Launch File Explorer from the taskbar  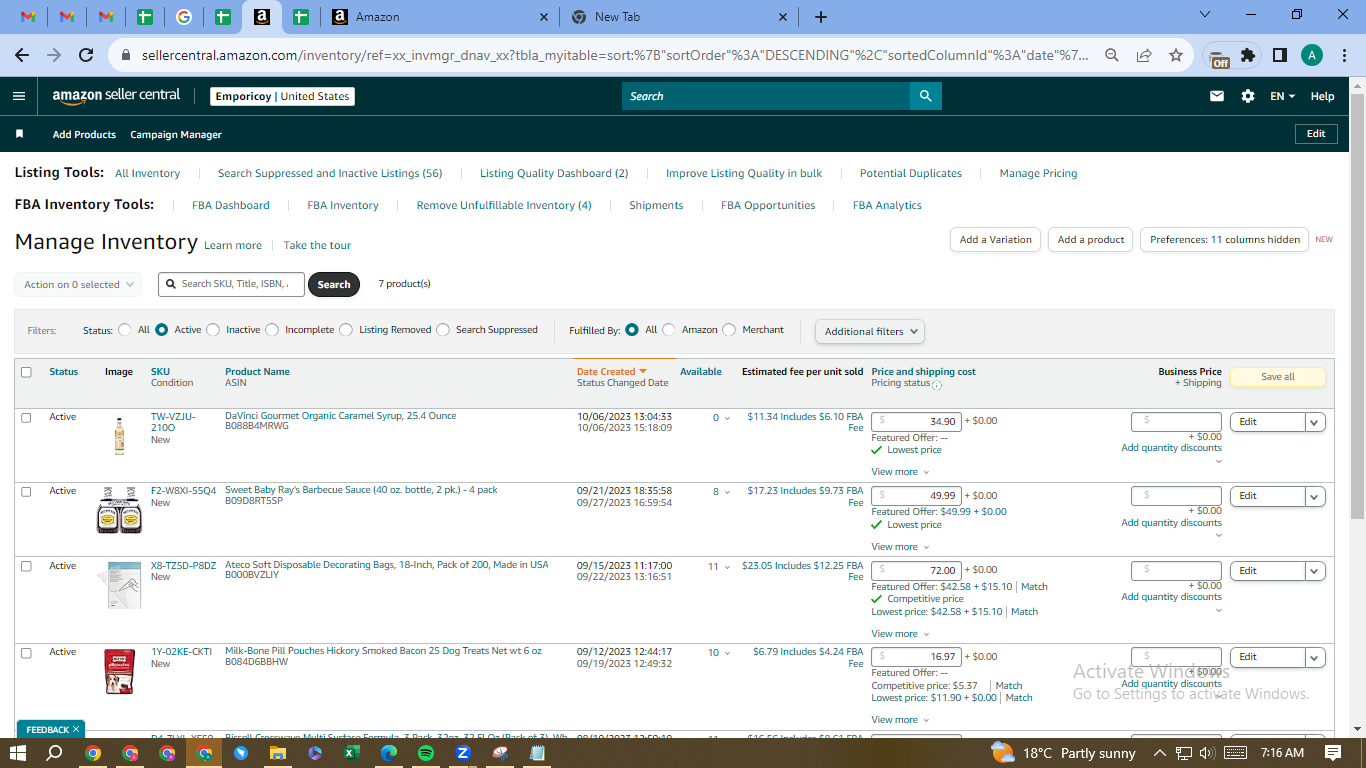277,752
